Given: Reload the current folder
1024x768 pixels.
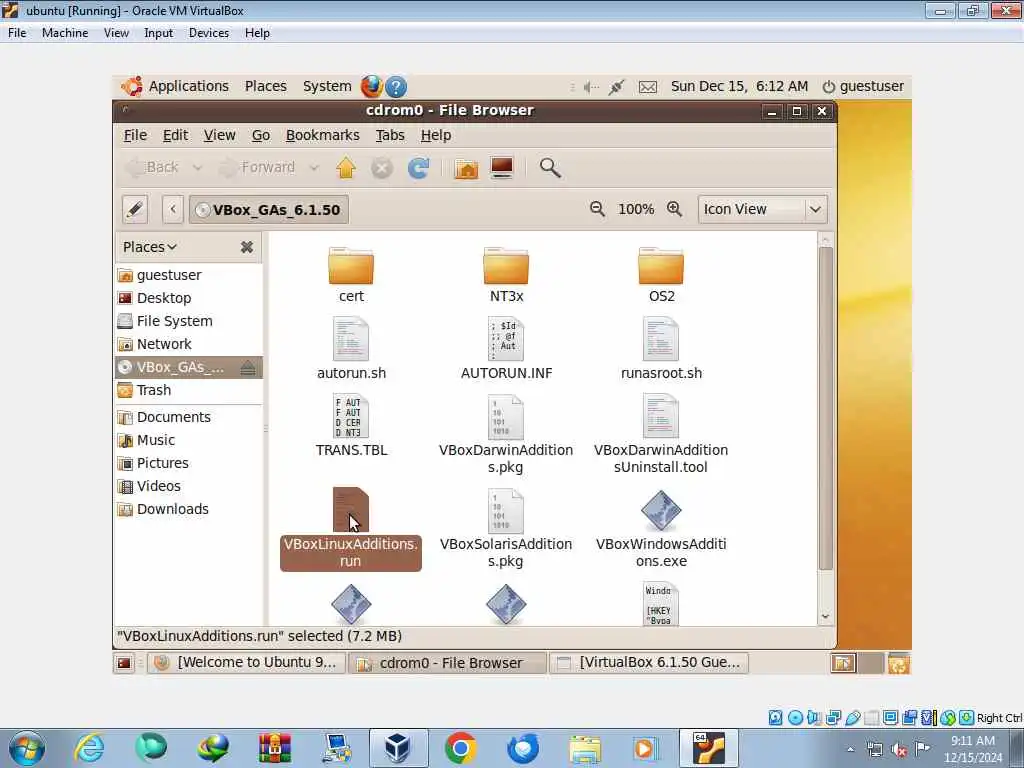Looking at the screenshot, I should click(419, 168).
